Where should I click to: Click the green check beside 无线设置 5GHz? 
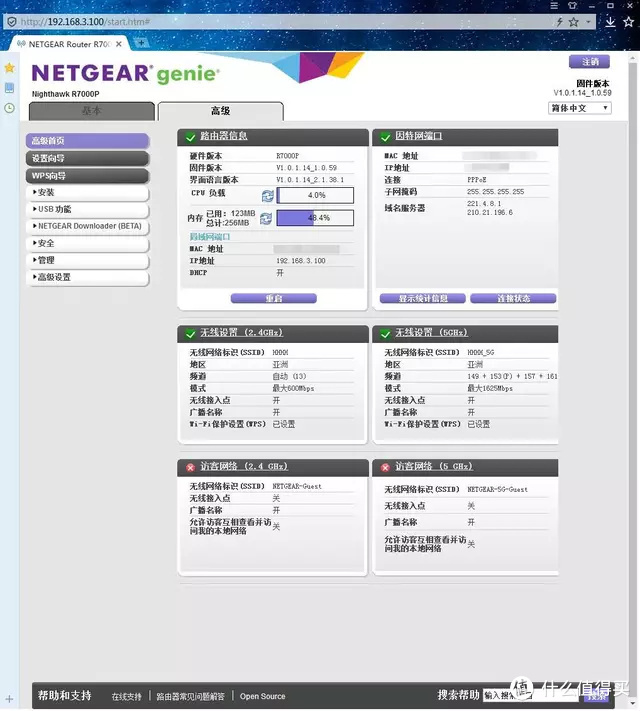coord(386,334)
